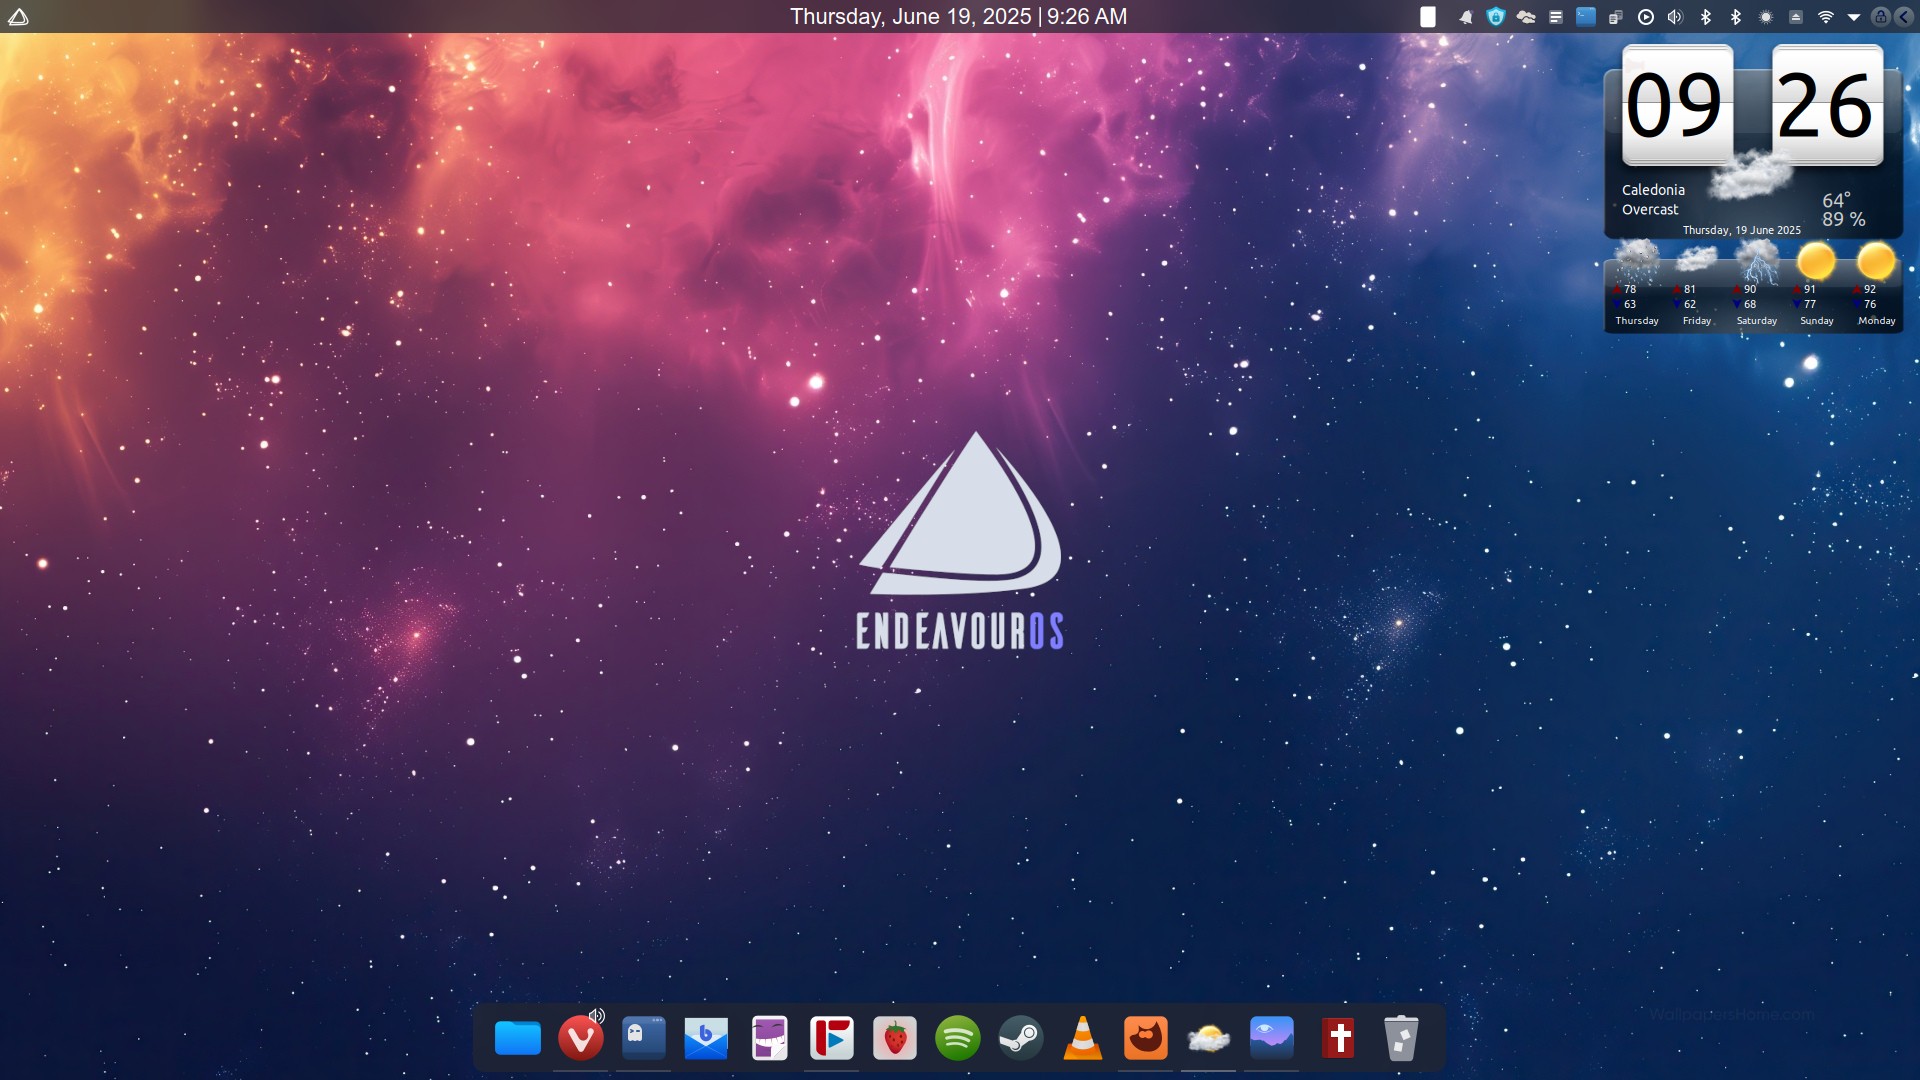The height and width of the screenshot is (1080, 1920).
Task: Open the strawberry music player icon
Action: [x=895, y=1039]
